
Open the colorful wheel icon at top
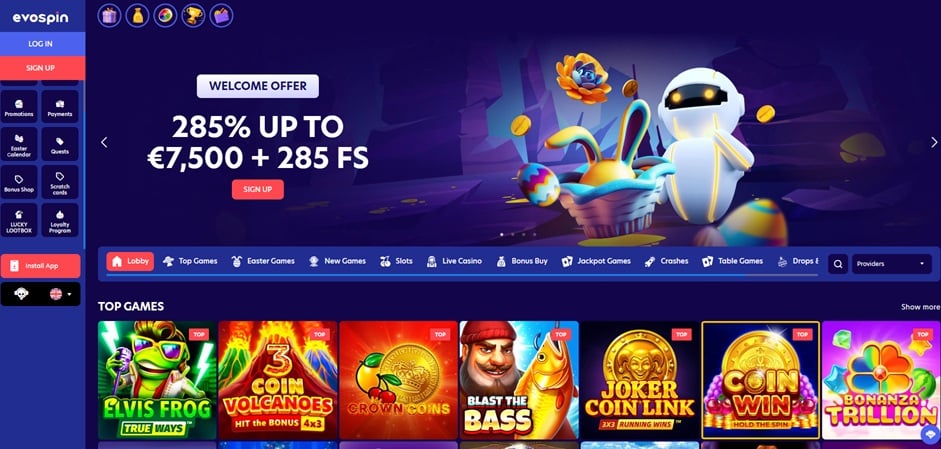(165, 16)
